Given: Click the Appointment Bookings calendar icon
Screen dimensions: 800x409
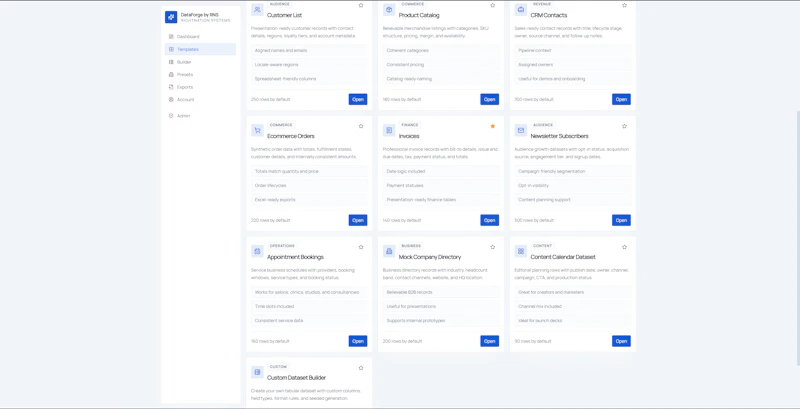Looking at the screenshot, I should [x=257, y=251].
